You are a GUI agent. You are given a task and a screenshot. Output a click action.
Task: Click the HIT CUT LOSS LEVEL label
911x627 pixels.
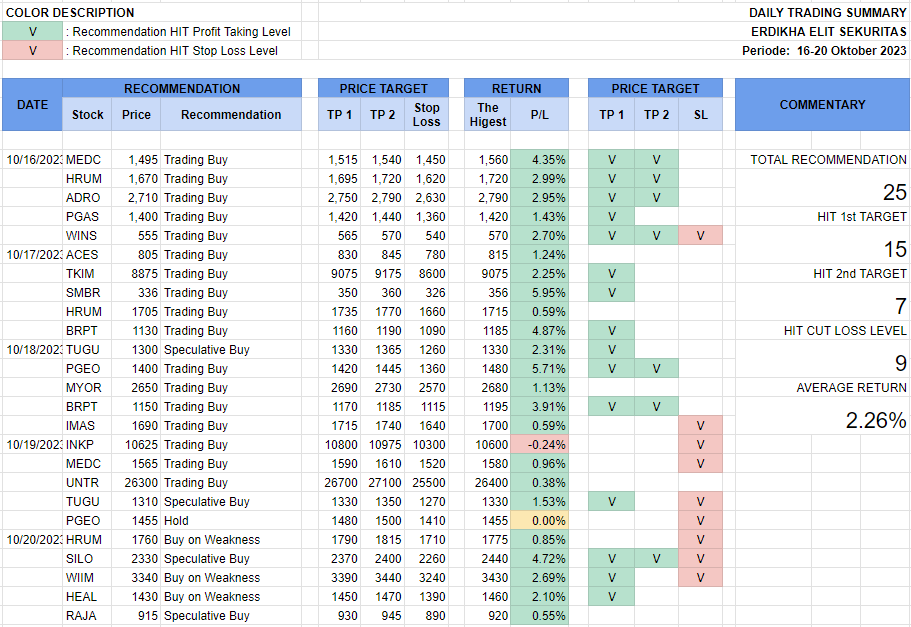[x=845, y=331]
